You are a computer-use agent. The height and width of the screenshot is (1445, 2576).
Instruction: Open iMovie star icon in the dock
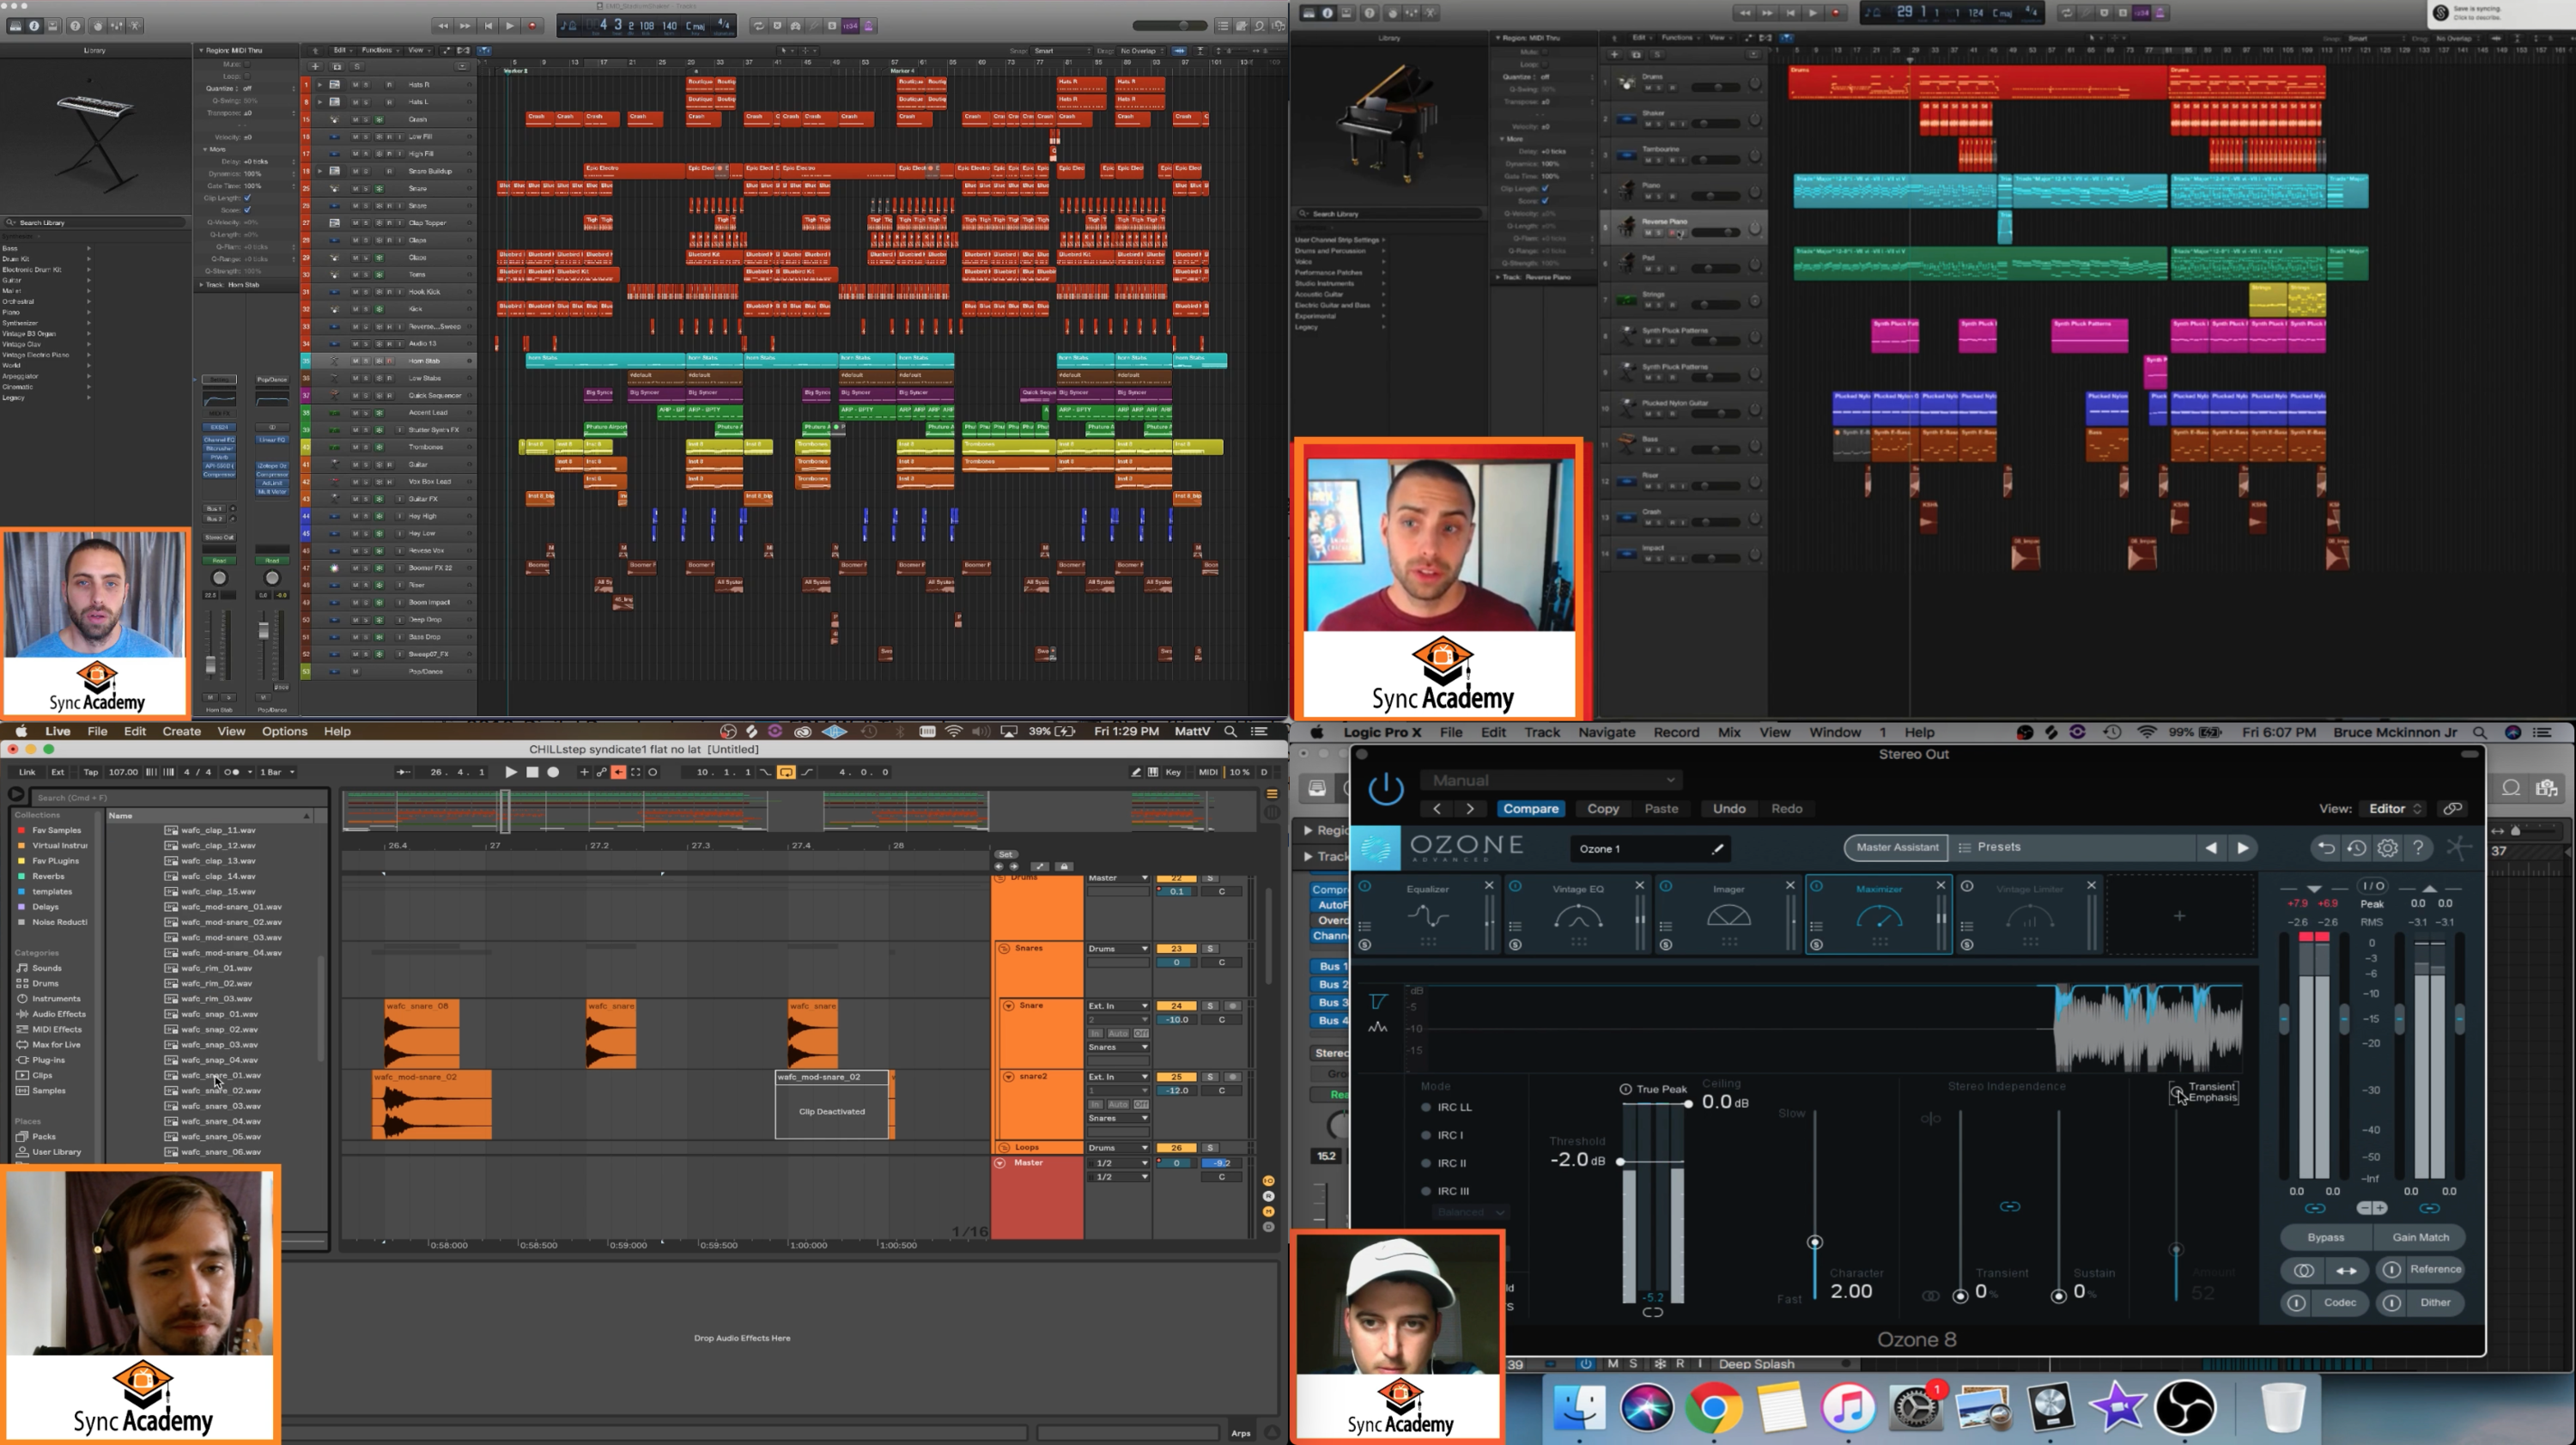coord(2117,1407)
